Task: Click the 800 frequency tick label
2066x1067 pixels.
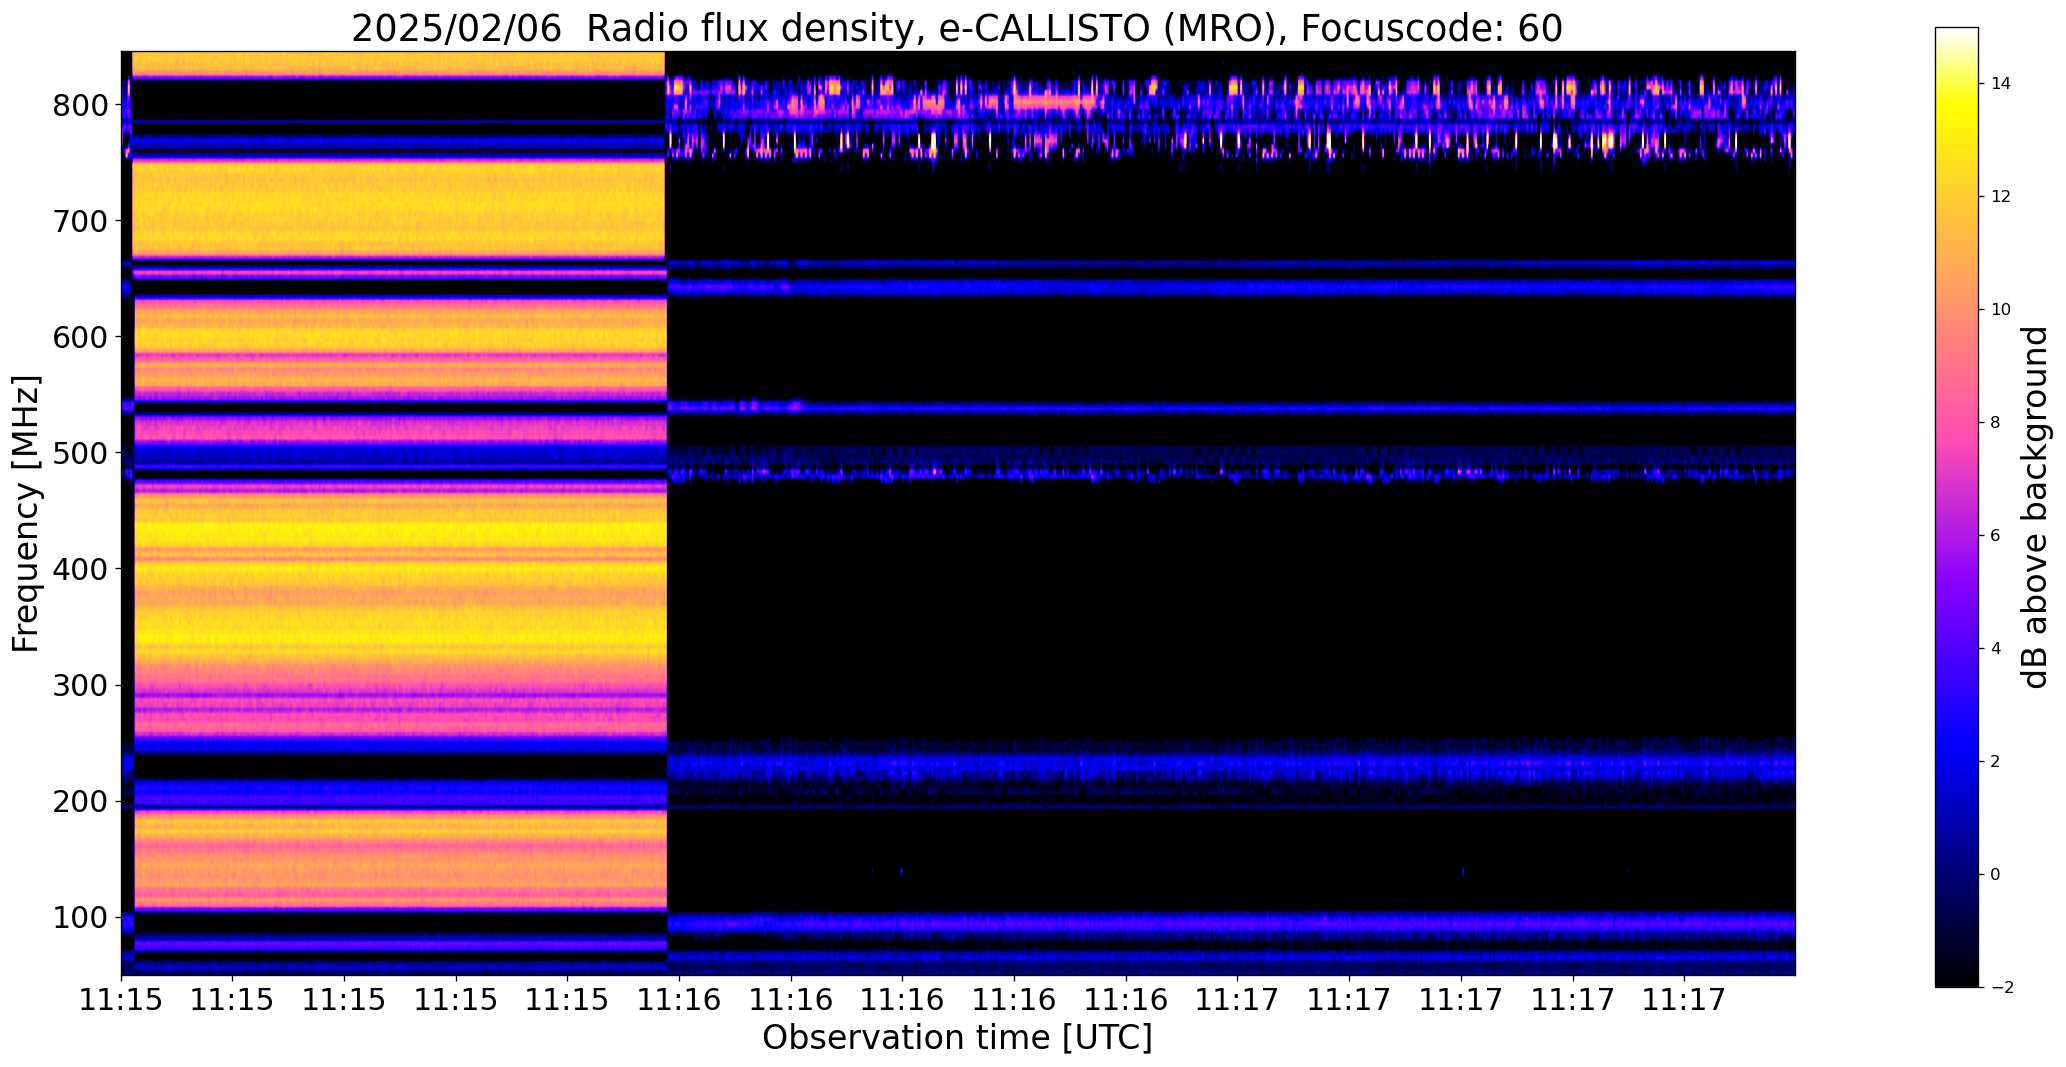Action: point(79,105)
